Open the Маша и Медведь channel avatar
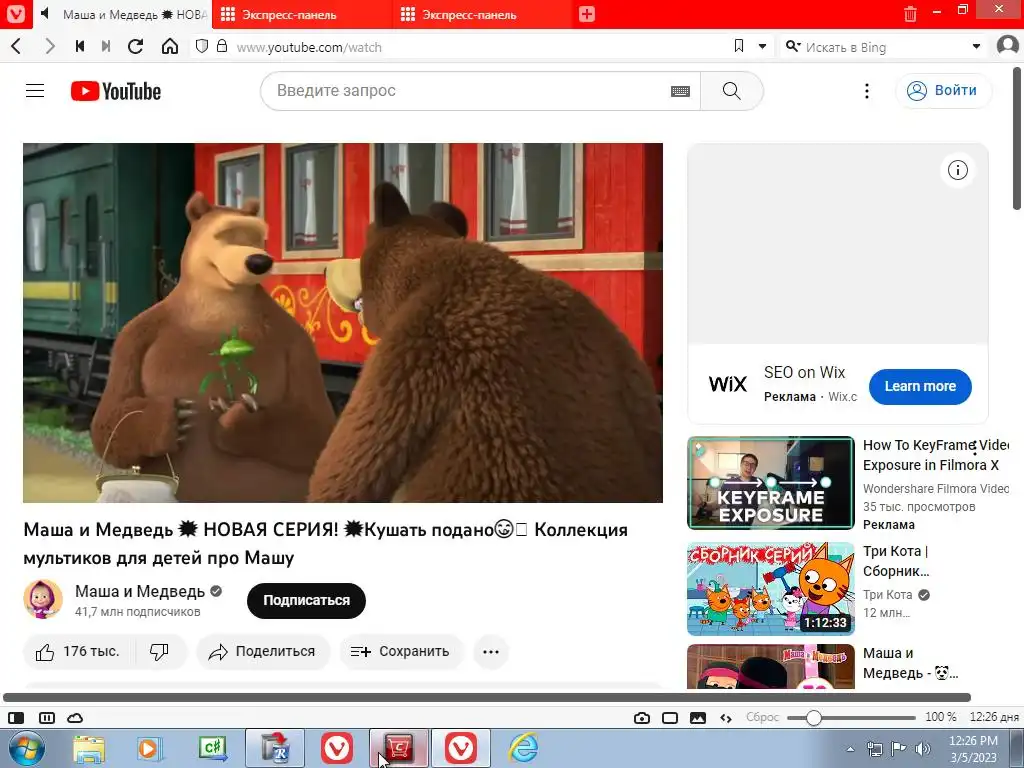This screenshot has height=768, width=1024. coord(43,599)
